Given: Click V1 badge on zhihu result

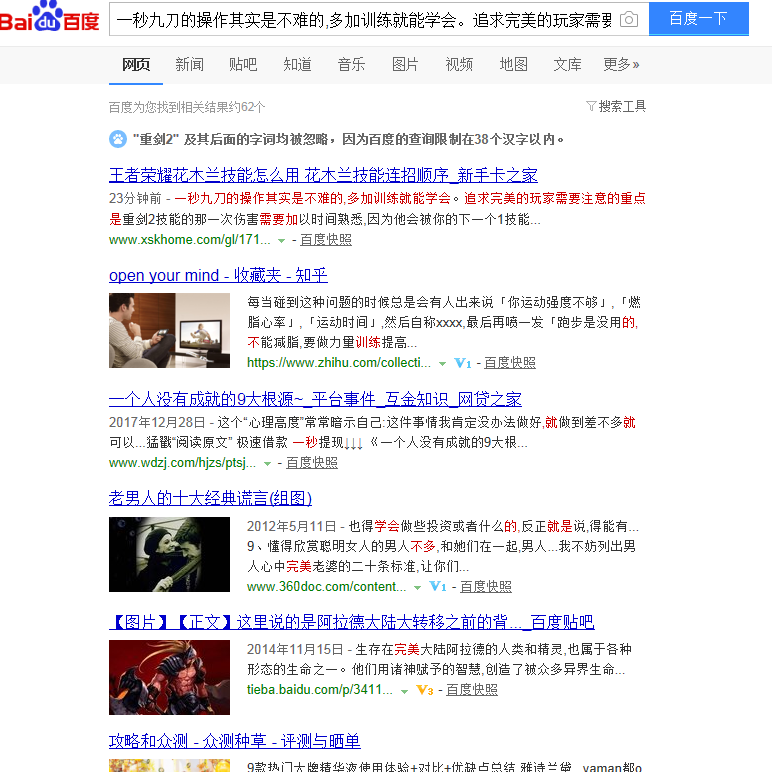Looking at the screenshot, I should coord(462,363).
